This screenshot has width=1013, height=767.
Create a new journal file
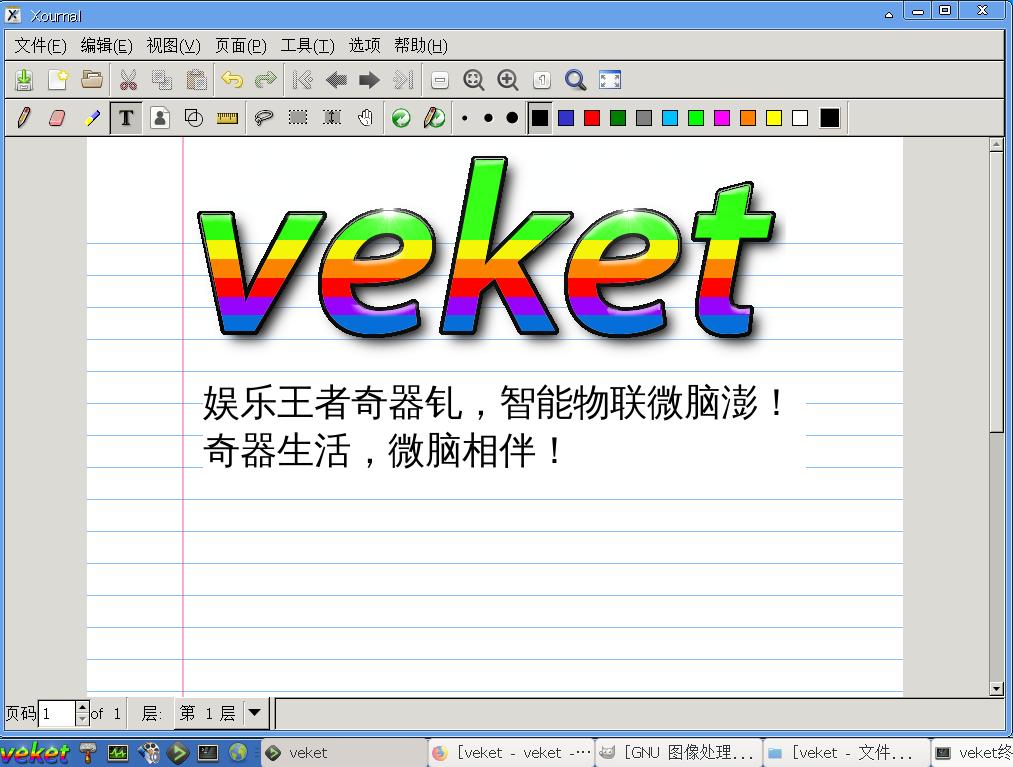tap(57, 80)
